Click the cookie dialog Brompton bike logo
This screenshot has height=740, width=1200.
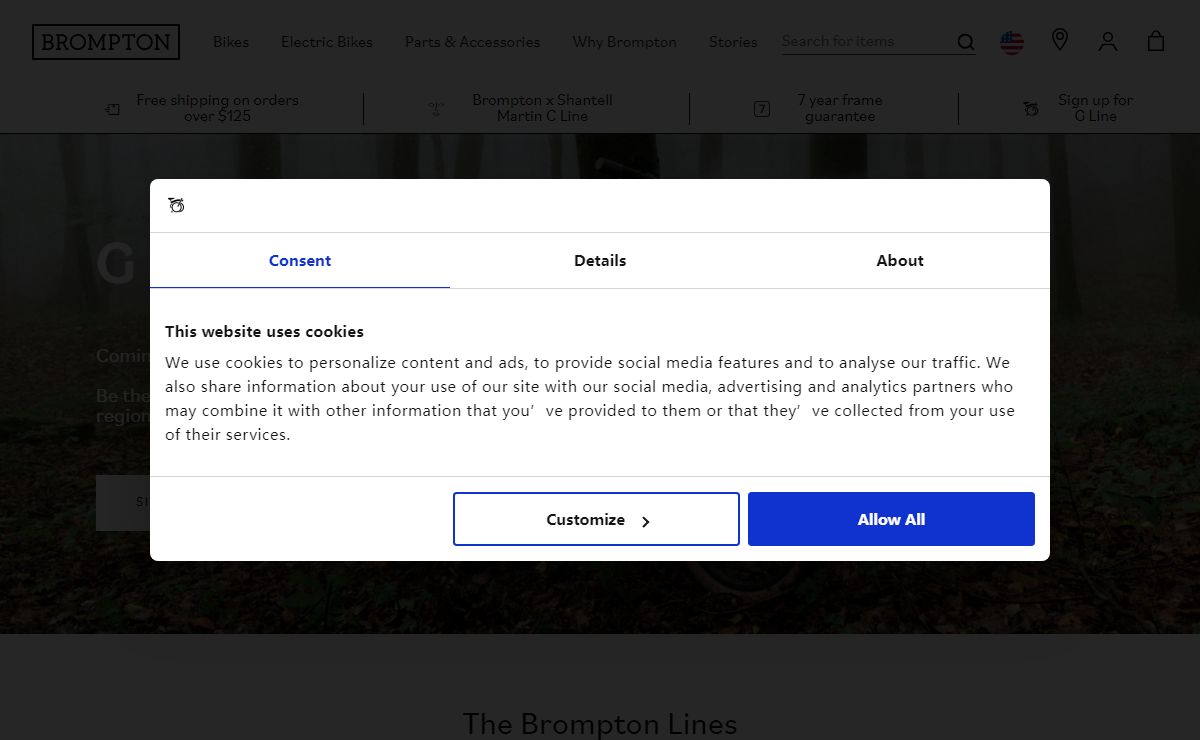[177, 206]
